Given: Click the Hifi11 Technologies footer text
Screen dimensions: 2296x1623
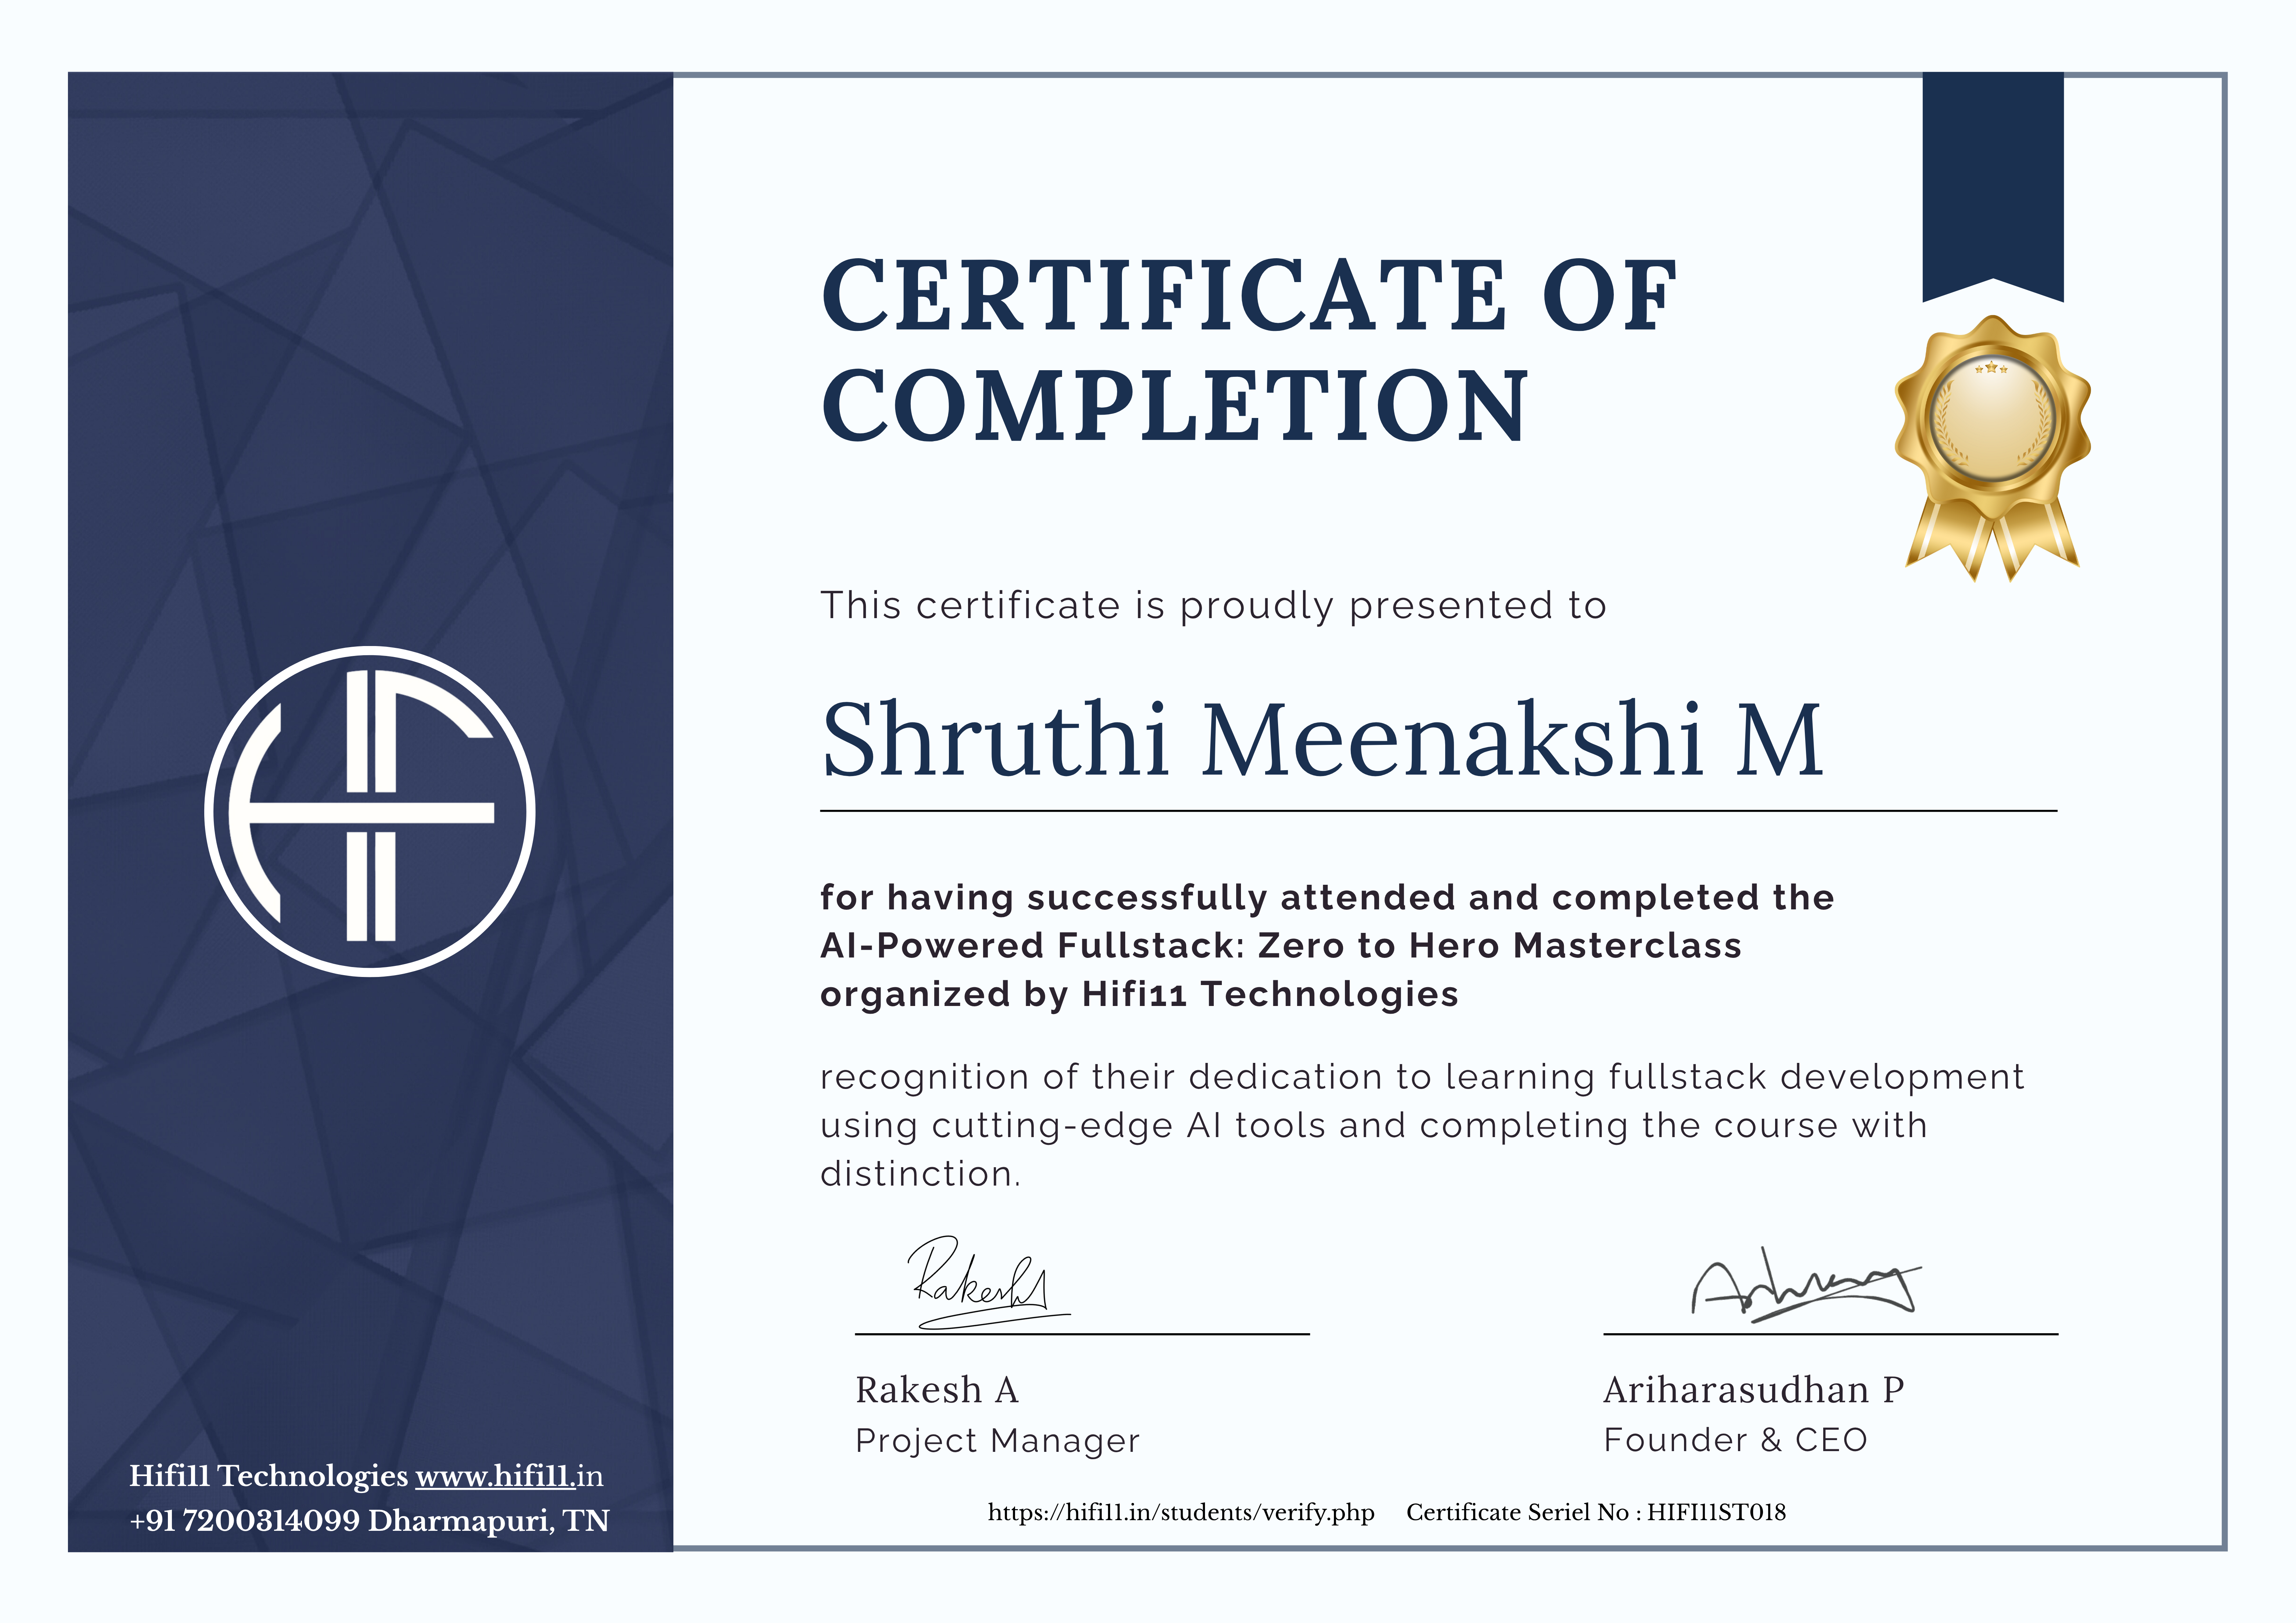Looking at the screenshot, I should (268, 1476).
